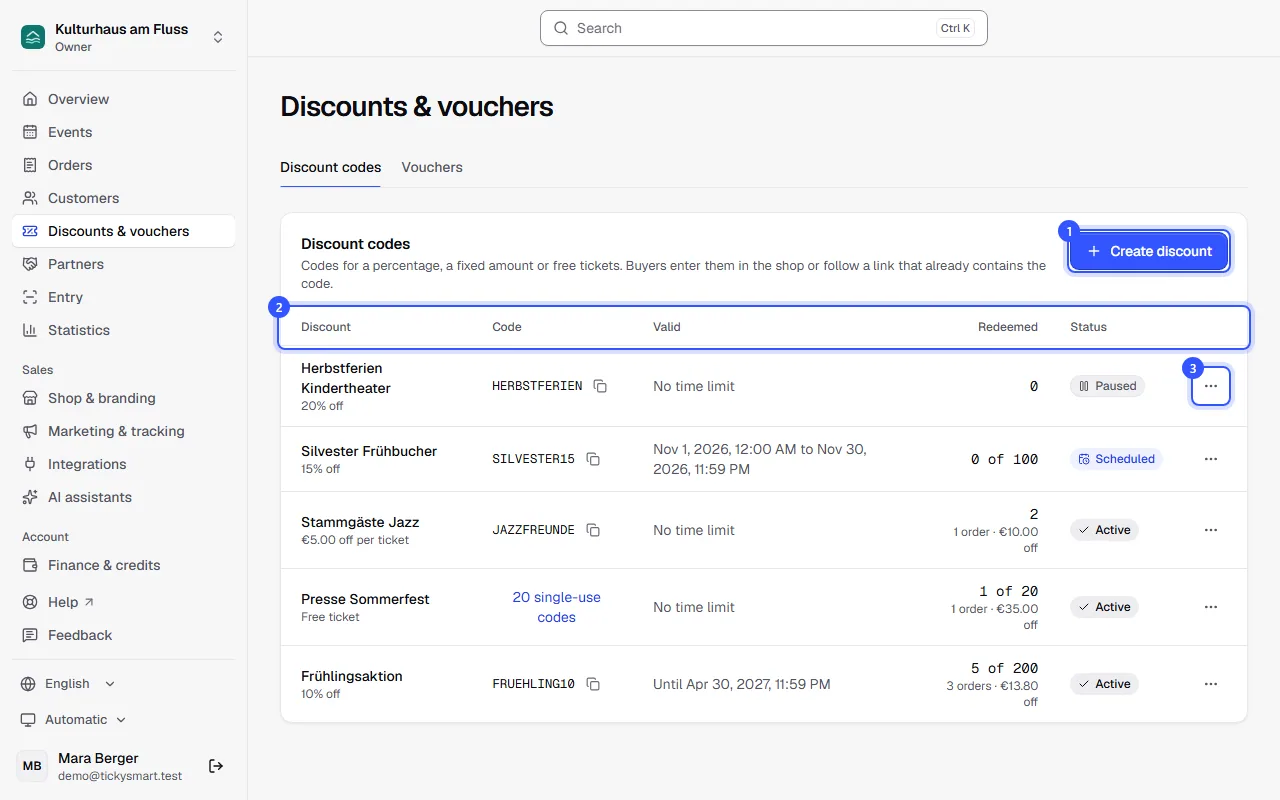Screen dimensions: 1280x800
Task: Copy the SILVESTER15 code
Action: [593, 459]
